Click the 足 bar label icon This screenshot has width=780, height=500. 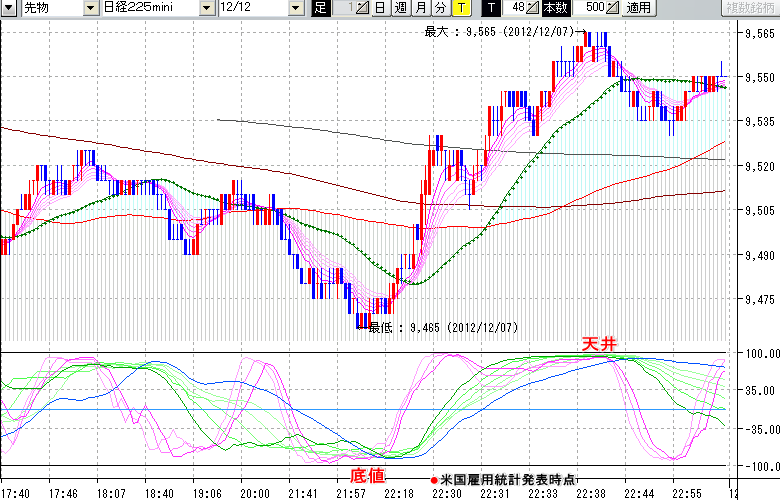point(320,8)
